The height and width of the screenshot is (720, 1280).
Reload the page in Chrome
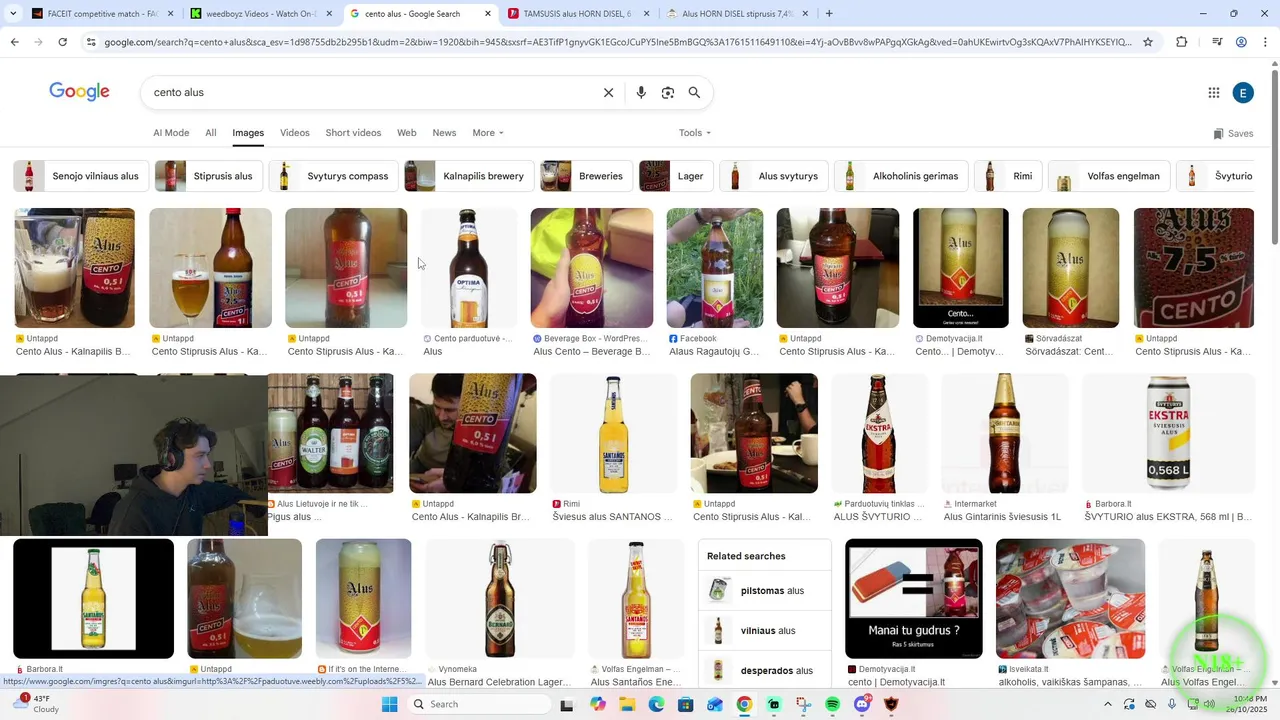[62, 42]
